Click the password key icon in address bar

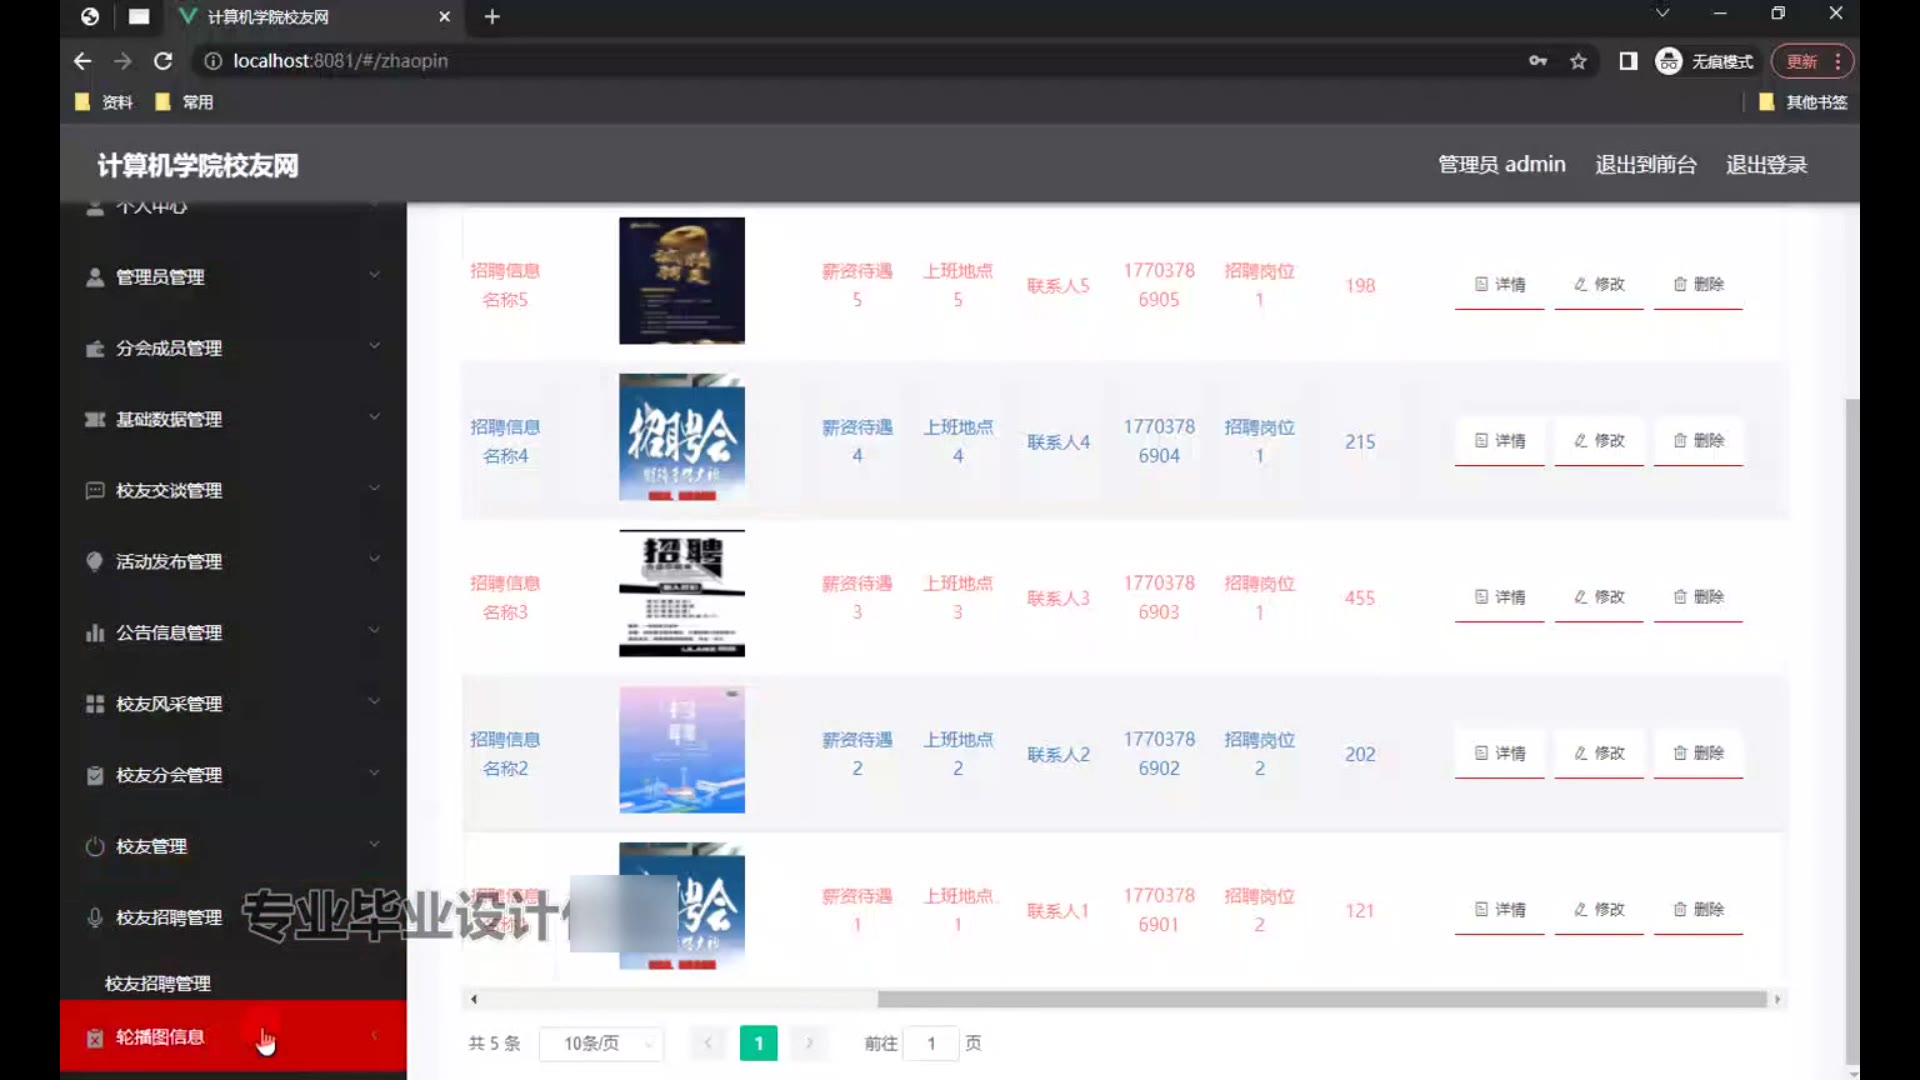tap(1538, 61)
